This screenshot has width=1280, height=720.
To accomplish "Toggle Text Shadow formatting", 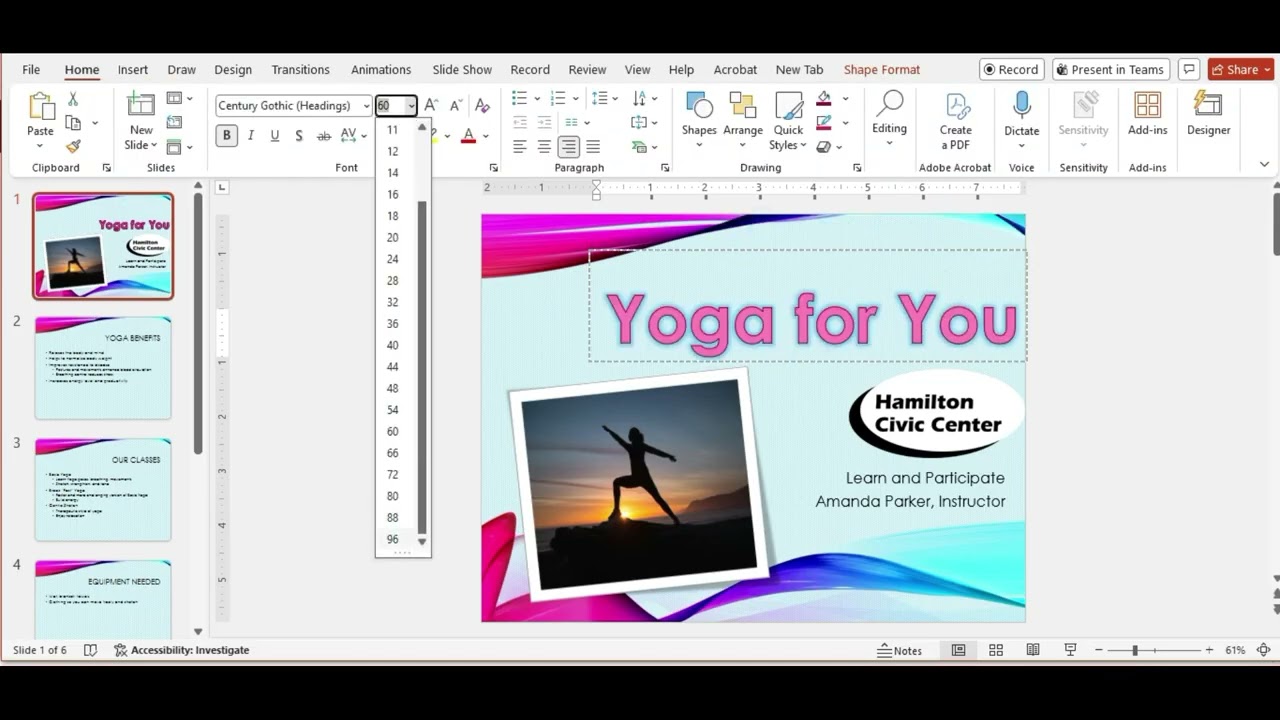I will [x=299, y=136].
